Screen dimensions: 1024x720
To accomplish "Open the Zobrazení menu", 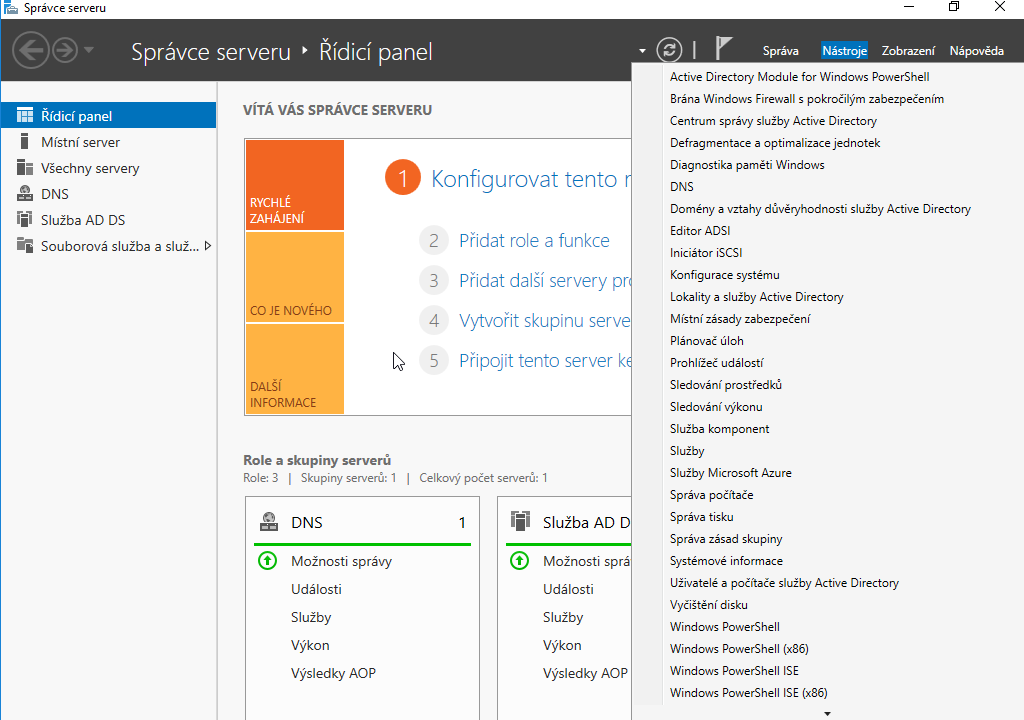I will point(908,51).
